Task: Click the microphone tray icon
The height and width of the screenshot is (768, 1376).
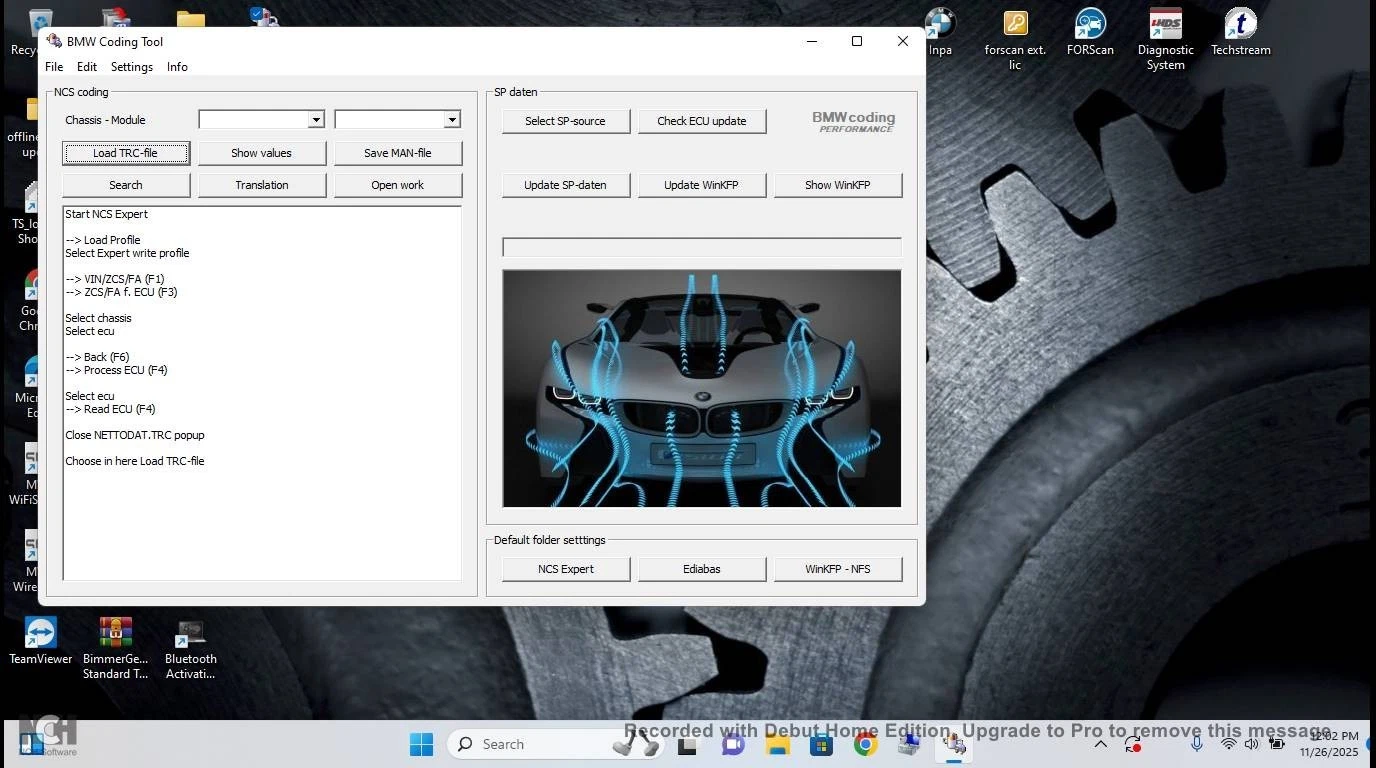Action: (1197, 744)
